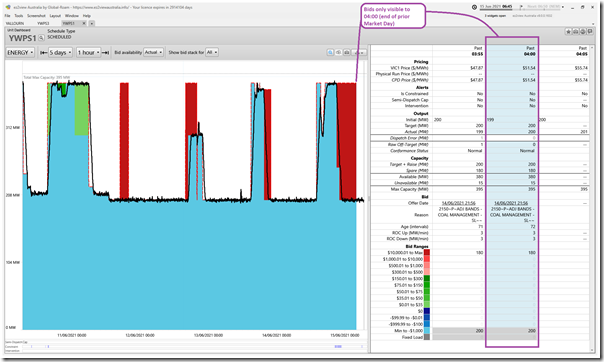Click the $1,000.01 to $10,000 swatch

click(x=427, y=259)
